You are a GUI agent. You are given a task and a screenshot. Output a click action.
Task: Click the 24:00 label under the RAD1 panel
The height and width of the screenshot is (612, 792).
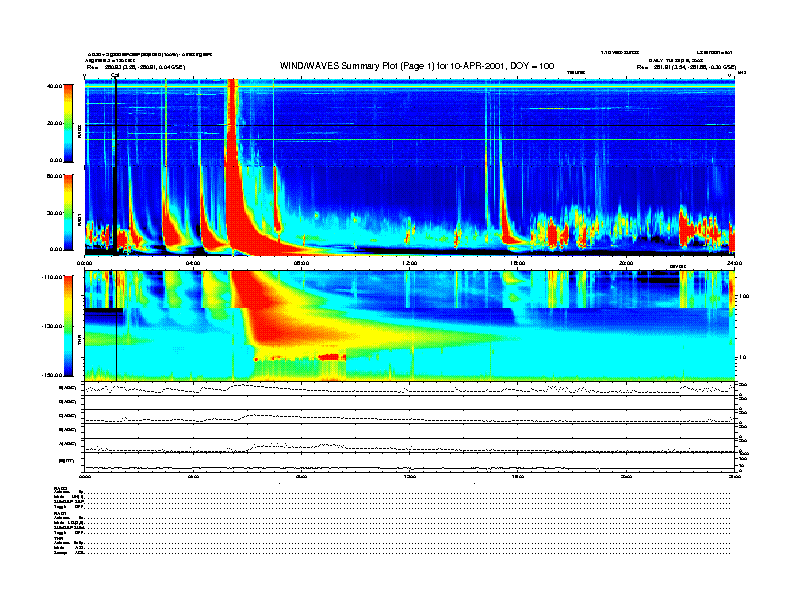pos(734,263)
